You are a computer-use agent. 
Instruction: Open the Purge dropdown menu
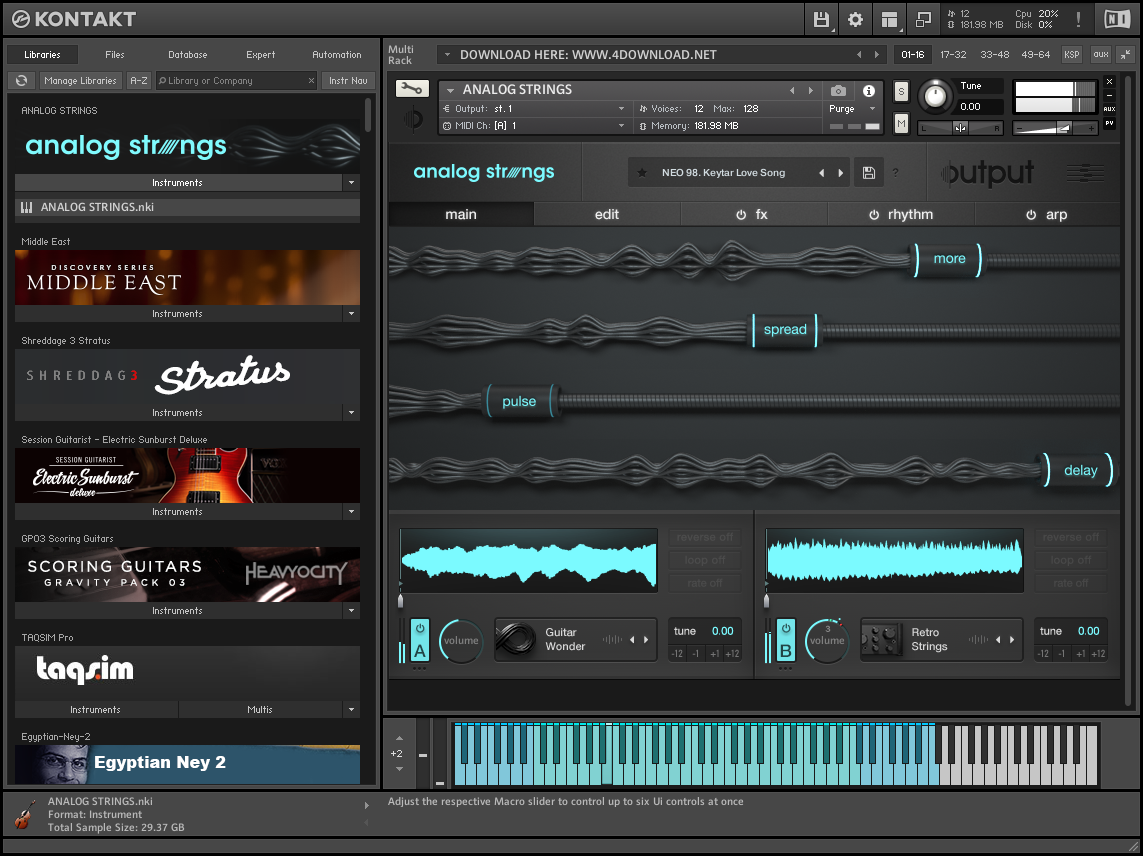(851, 109)
